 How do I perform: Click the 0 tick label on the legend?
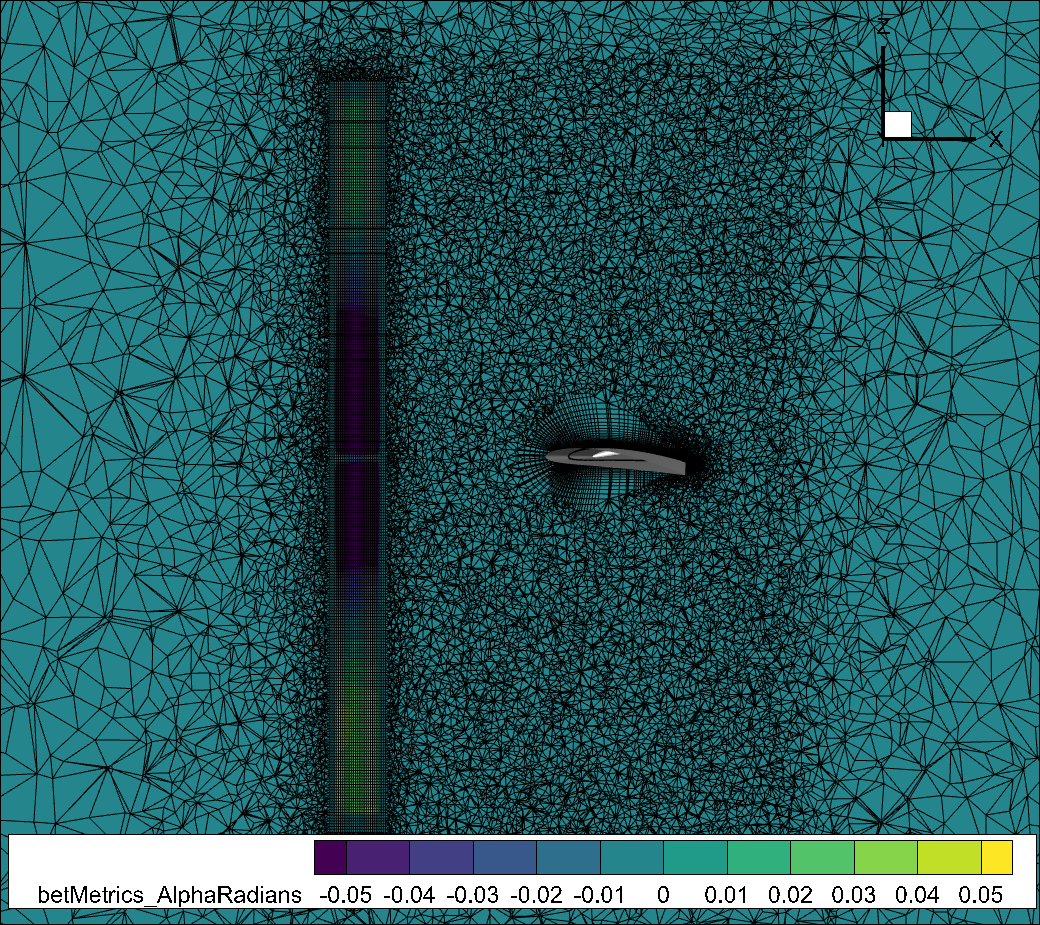[x=663, y=895]
